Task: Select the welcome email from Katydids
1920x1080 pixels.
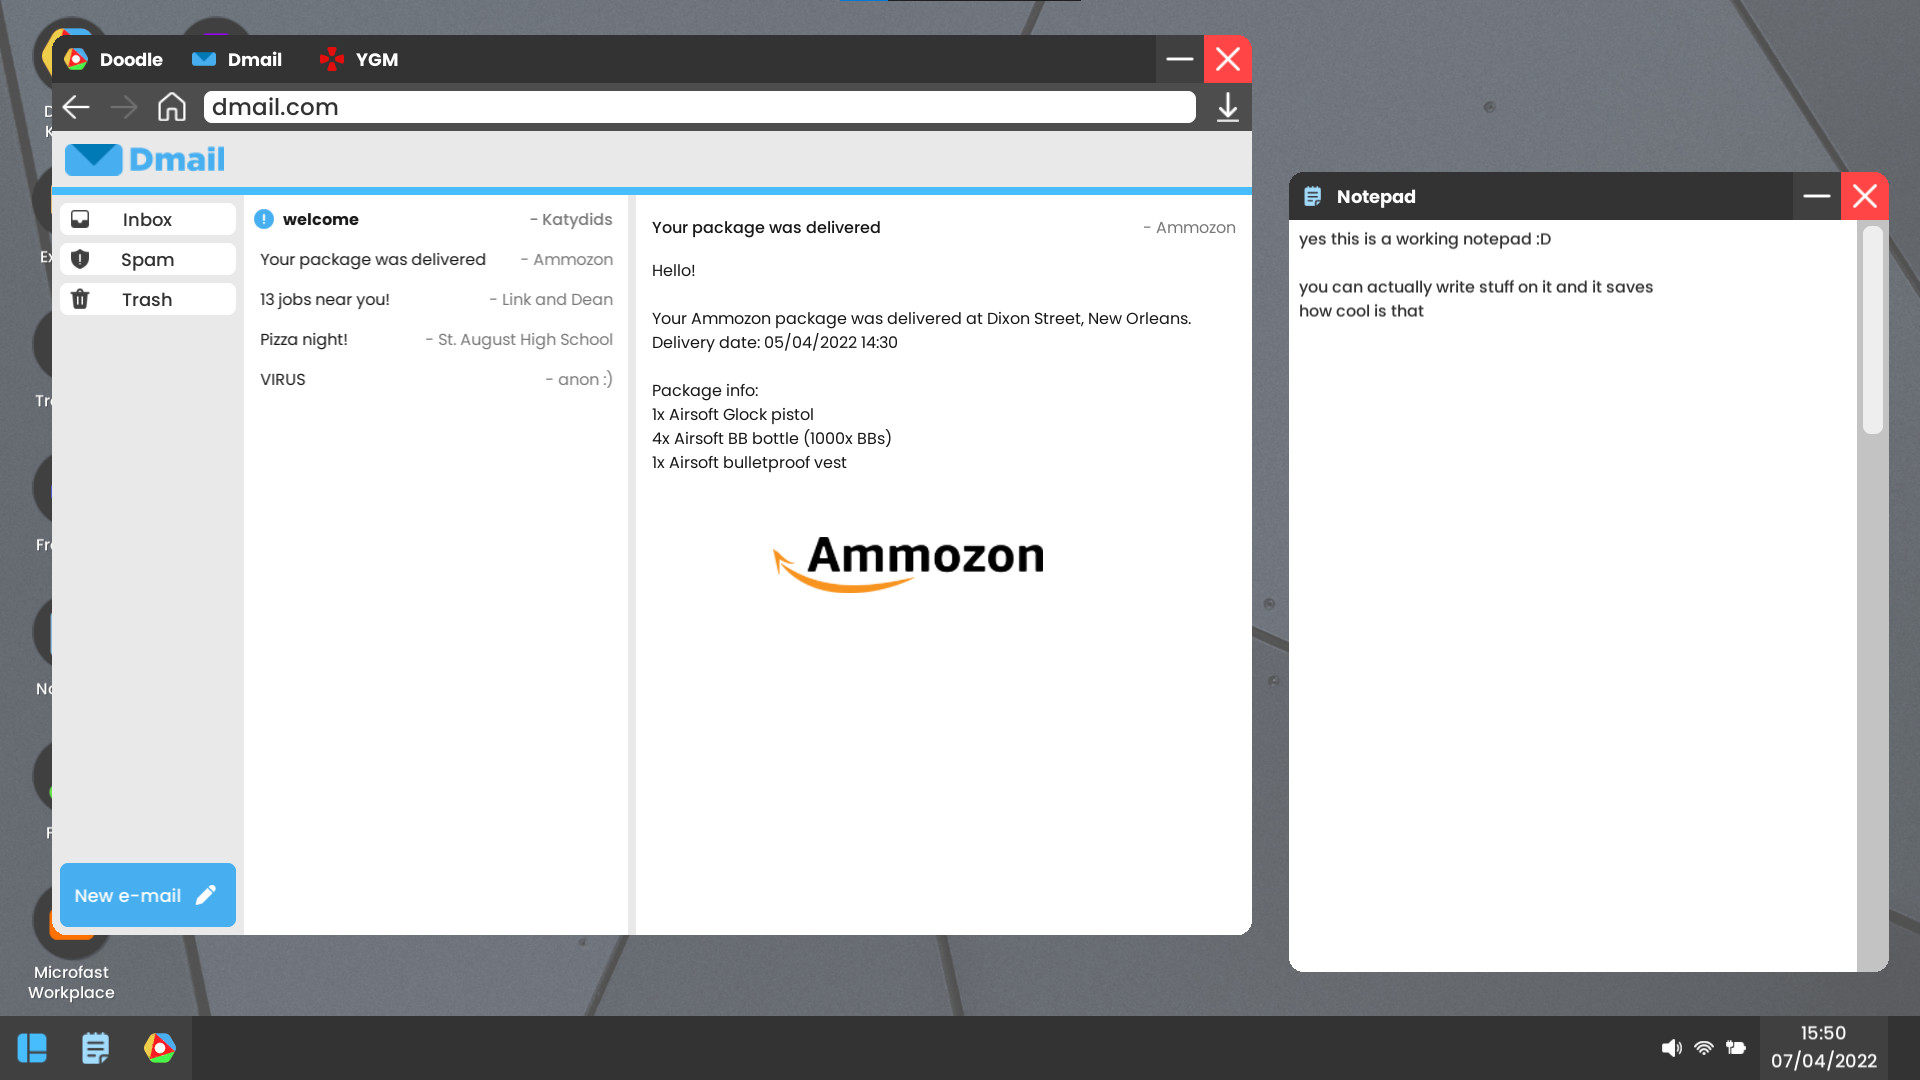Action: pyautogui.click(x=435, y=219)
